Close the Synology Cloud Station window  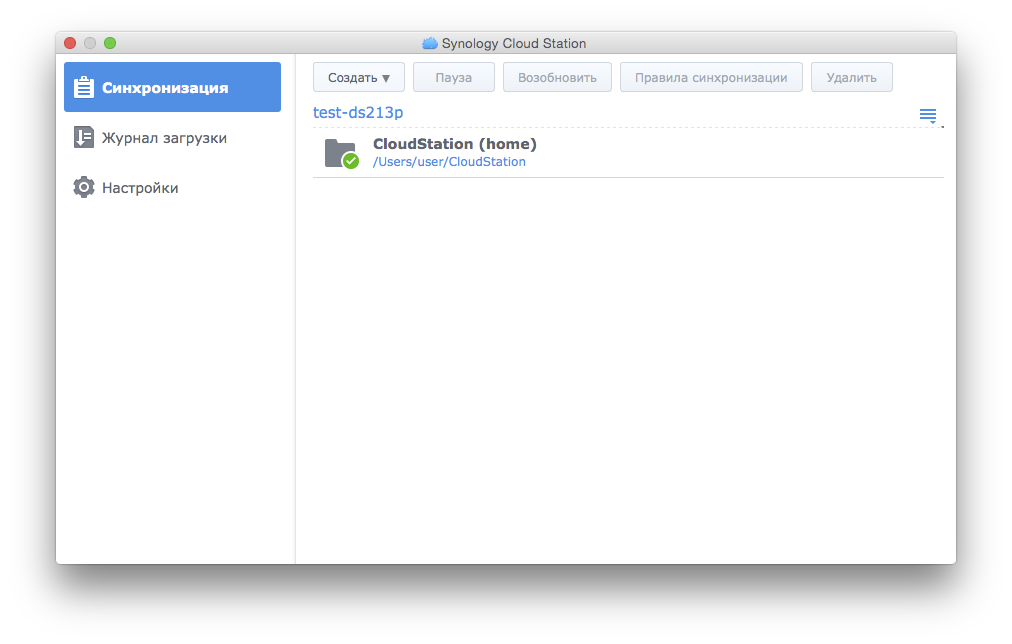pos(70,43)
